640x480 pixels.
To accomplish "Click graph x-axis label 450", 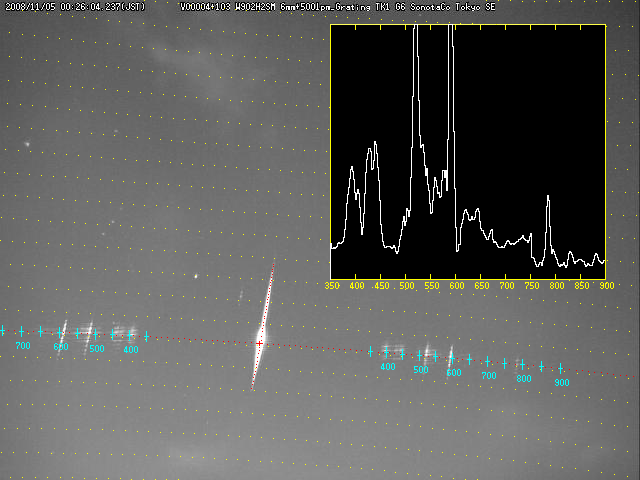I will click(382, 286).
